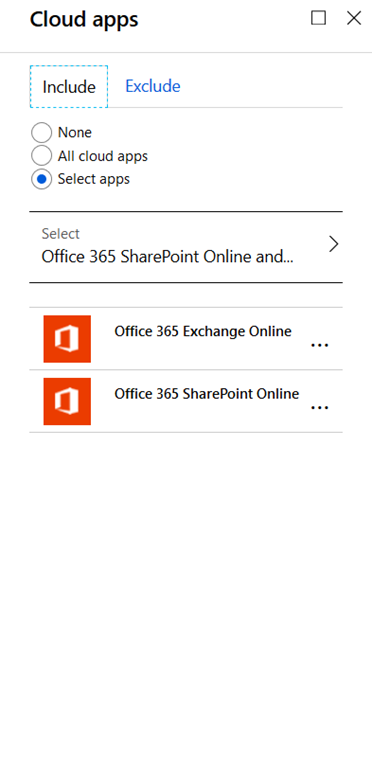
Task: Expand the Select chevron arrow
Action: tap(334, 244)
